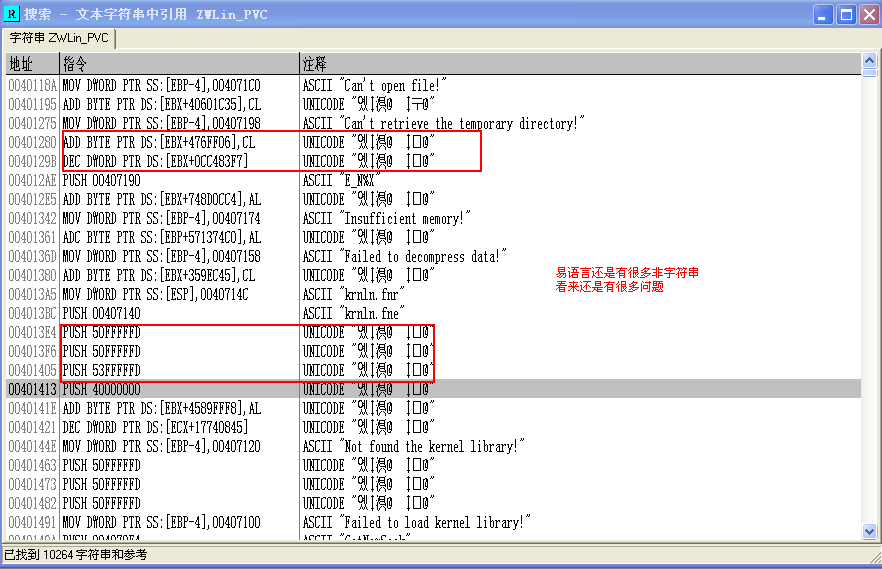The height and width of the screenshot is (569, 882).
Task: Select the "Insufficient memory!" string row
Action: click(392, 218)
